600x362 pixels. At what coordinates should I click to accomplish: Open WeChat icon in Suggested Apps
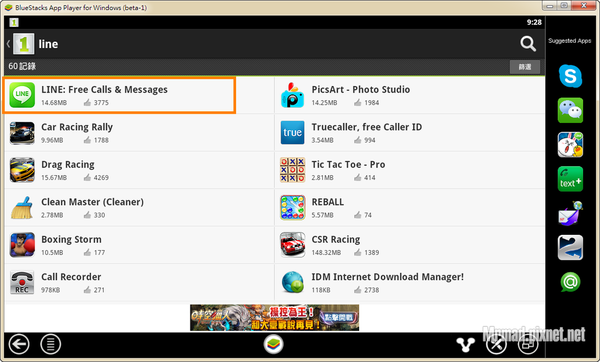[570, 111]
